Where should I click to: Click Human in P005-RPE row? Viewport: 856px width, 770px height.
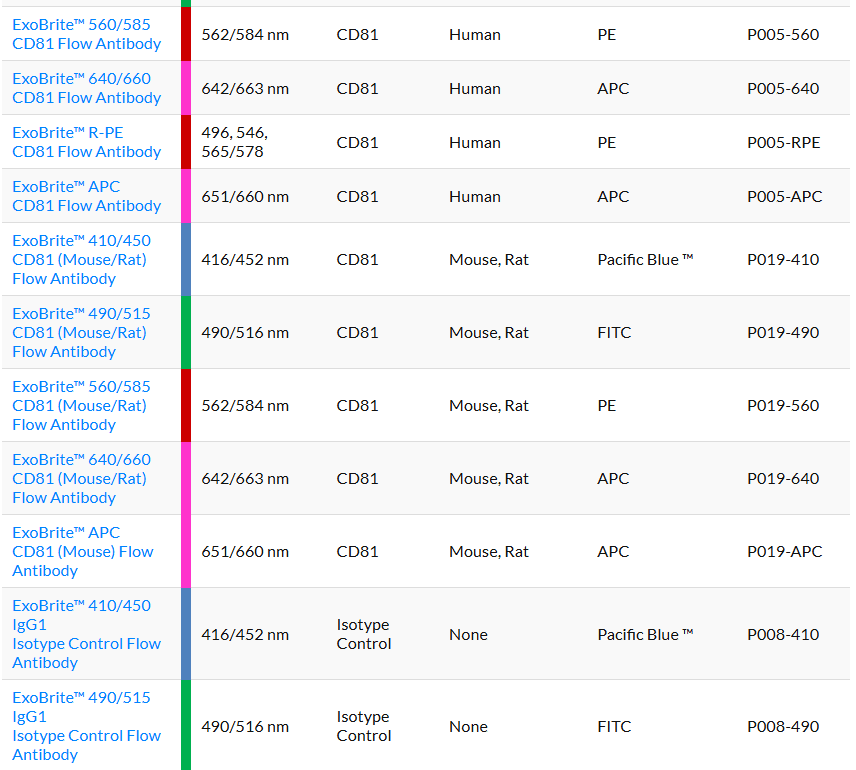[474, 143]
